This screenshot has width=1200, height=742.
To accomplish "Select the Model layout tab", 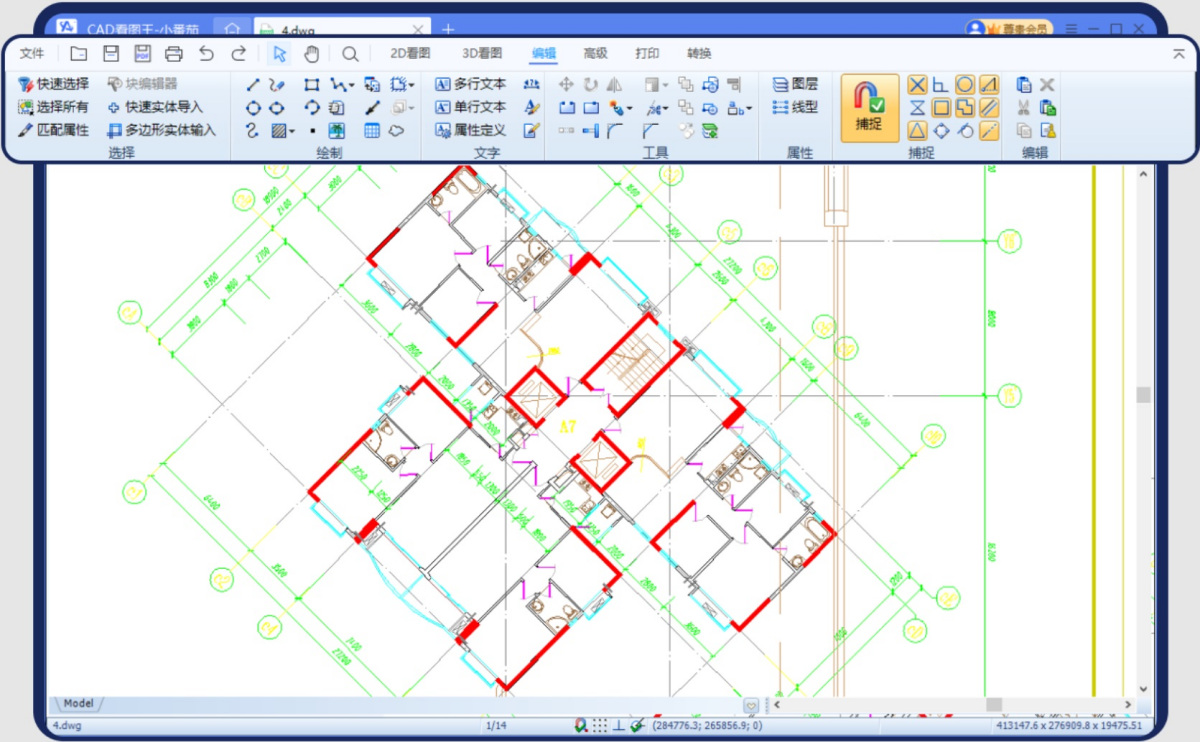I will pyautogui.click(x=78, y=704).
